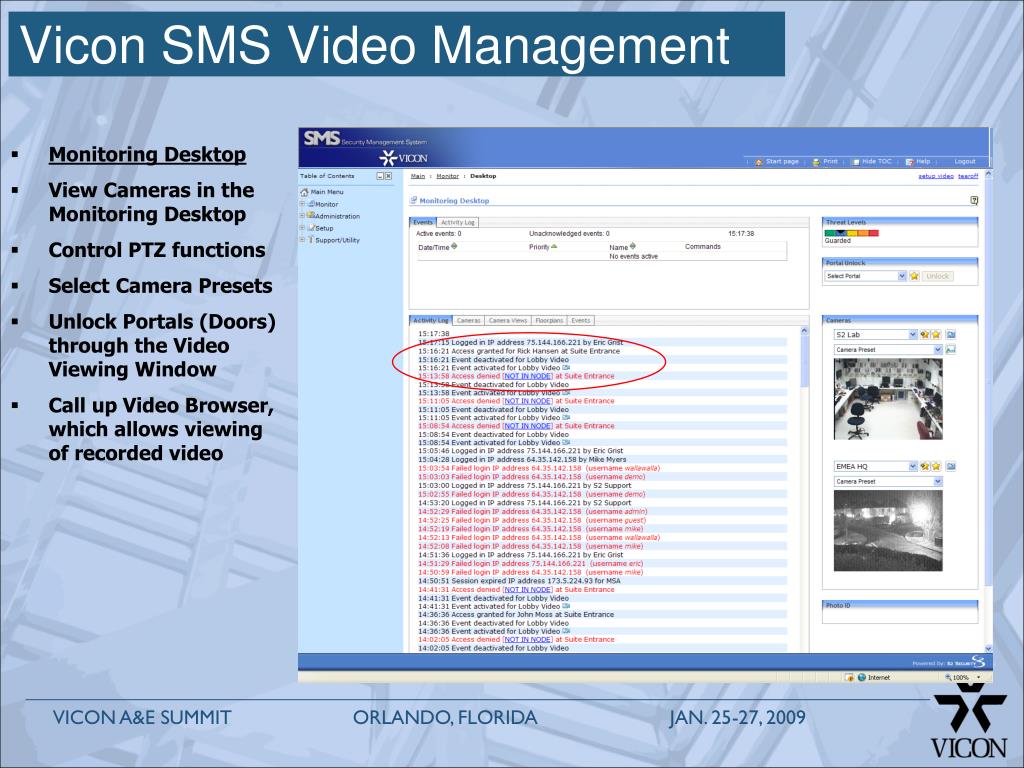
Task: Close the Table of Contents panel
Action: 388,176
